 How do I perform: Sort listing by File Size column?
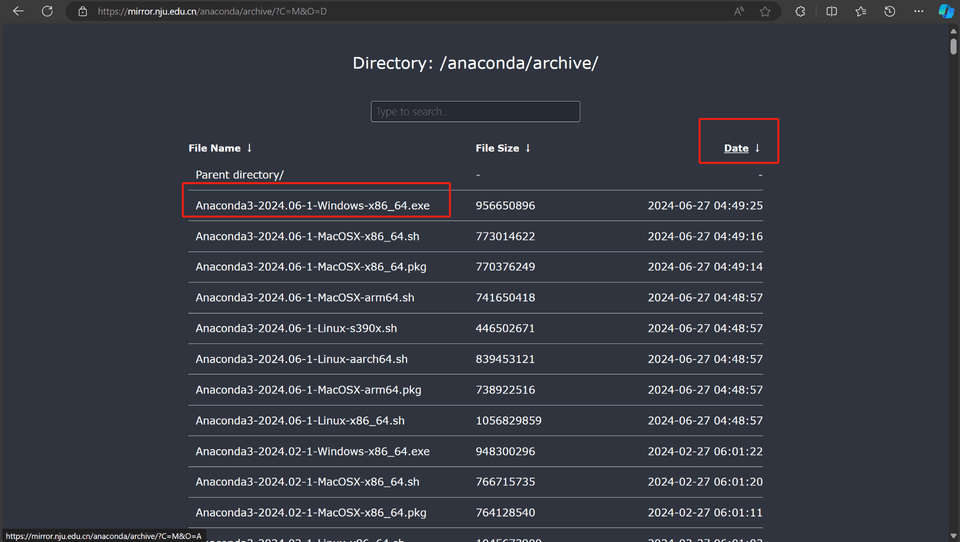click(x=497, y=148)
